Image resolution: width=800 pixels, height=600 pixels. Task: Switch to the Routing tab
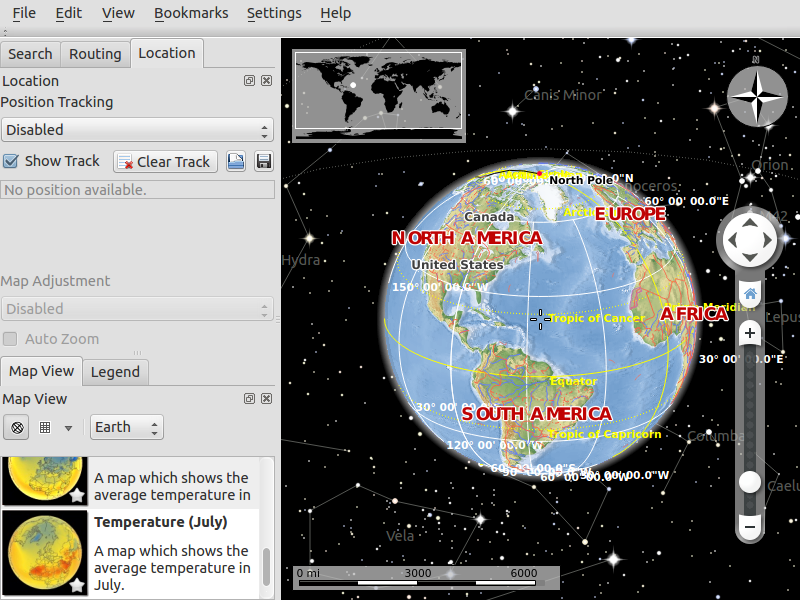95,54
